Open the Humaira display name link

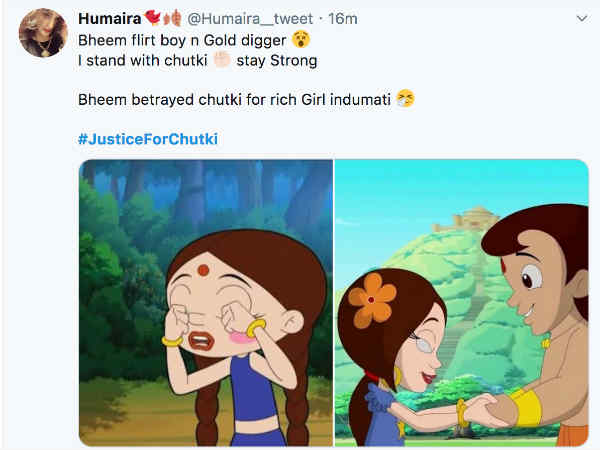coord(108,19)
